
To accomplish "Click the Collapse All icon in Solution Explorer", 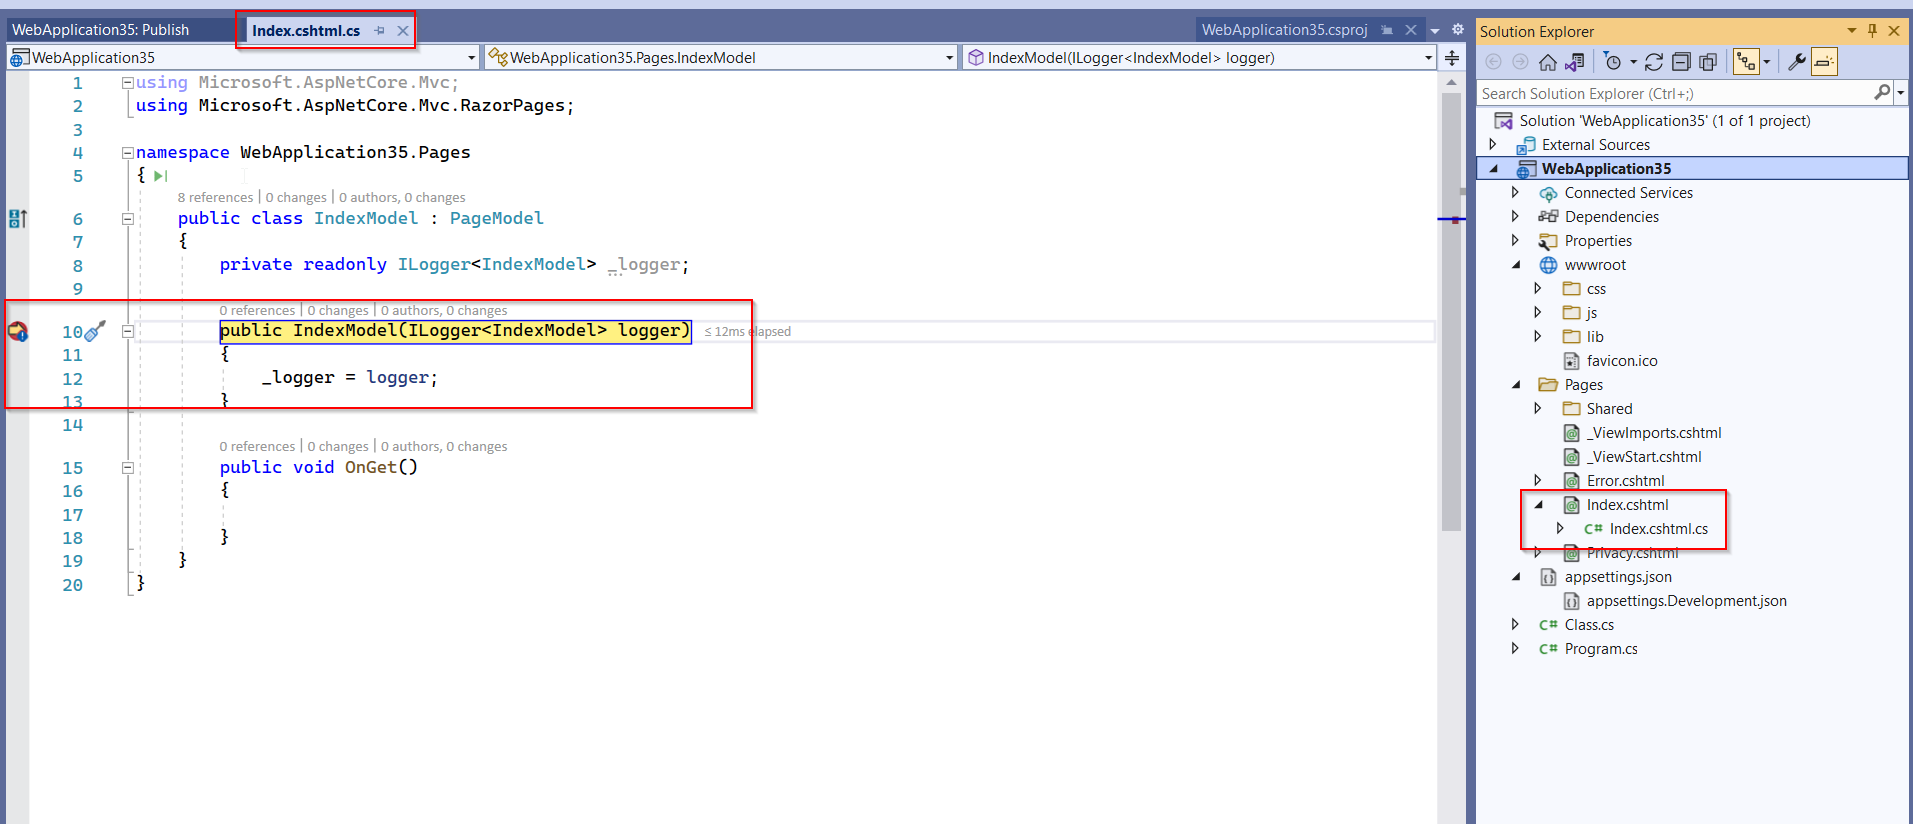I will 1681,62.
